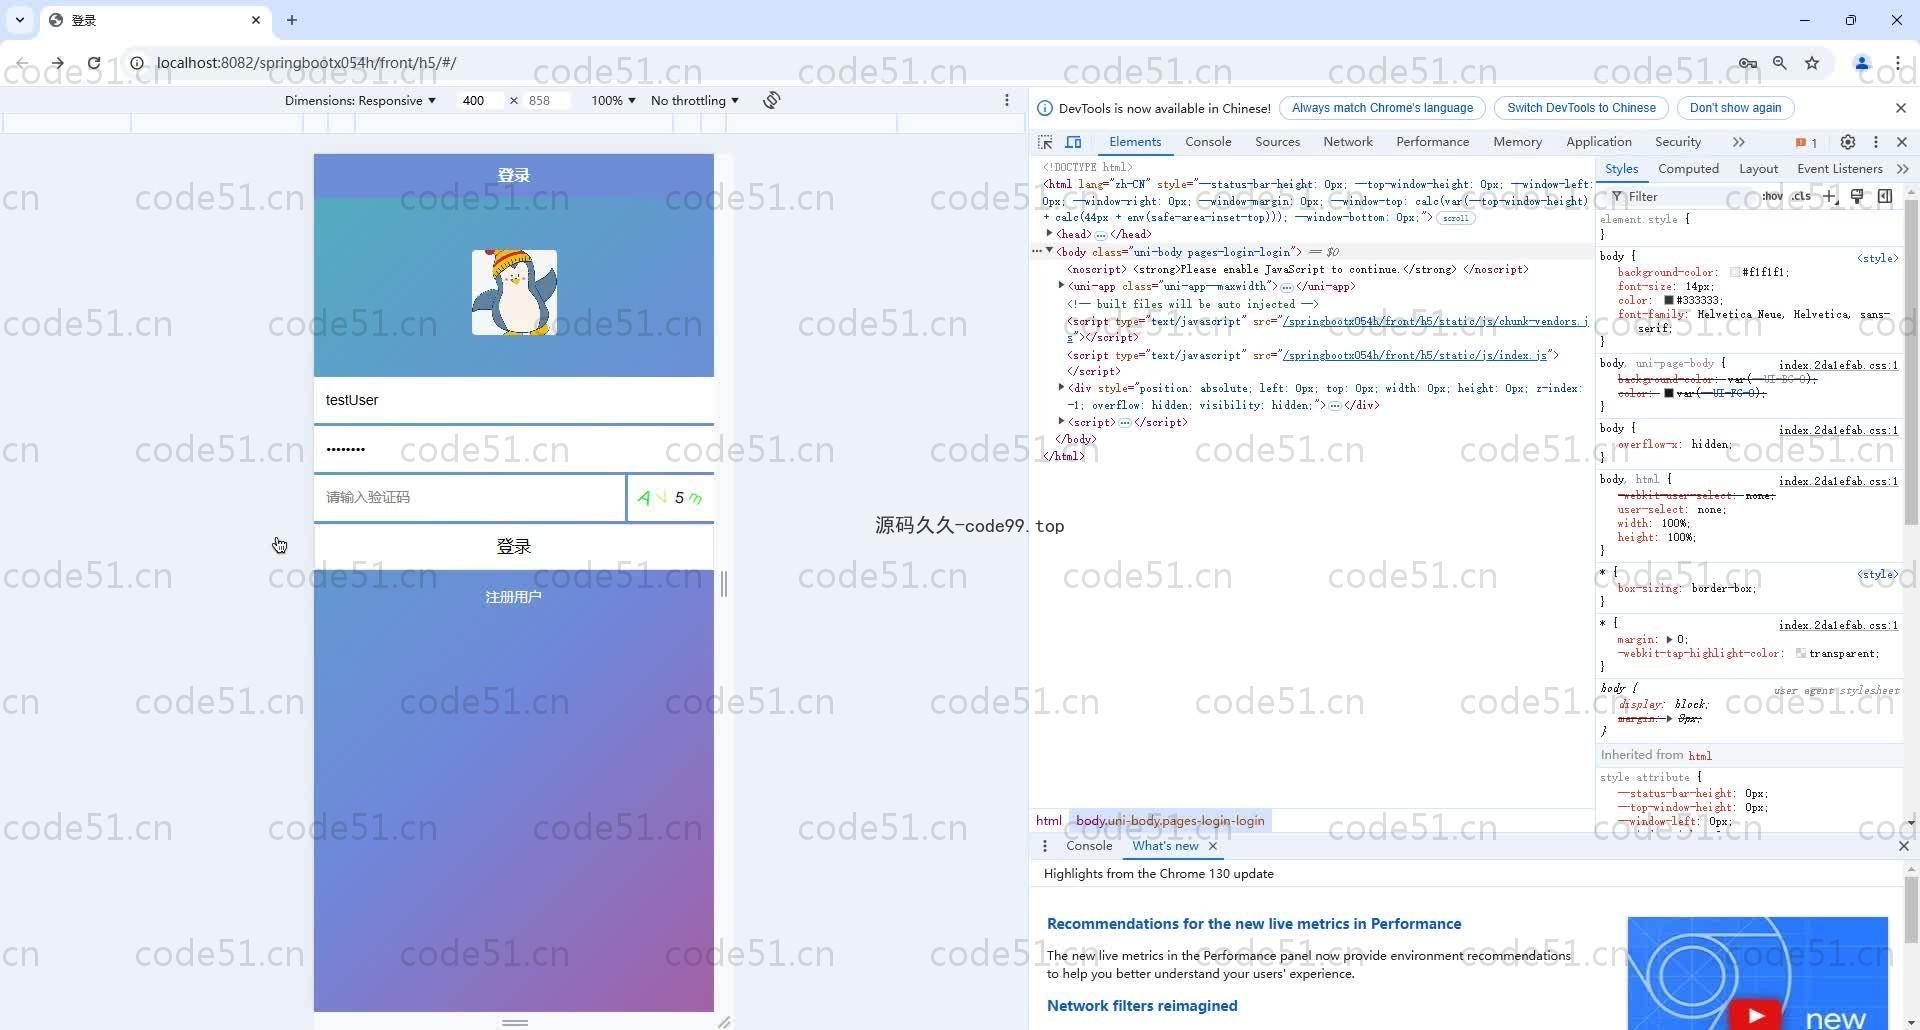Activate the inspect element picker icon
This screenshot has width=1920, height=1030.
[x=1045, y=142]
